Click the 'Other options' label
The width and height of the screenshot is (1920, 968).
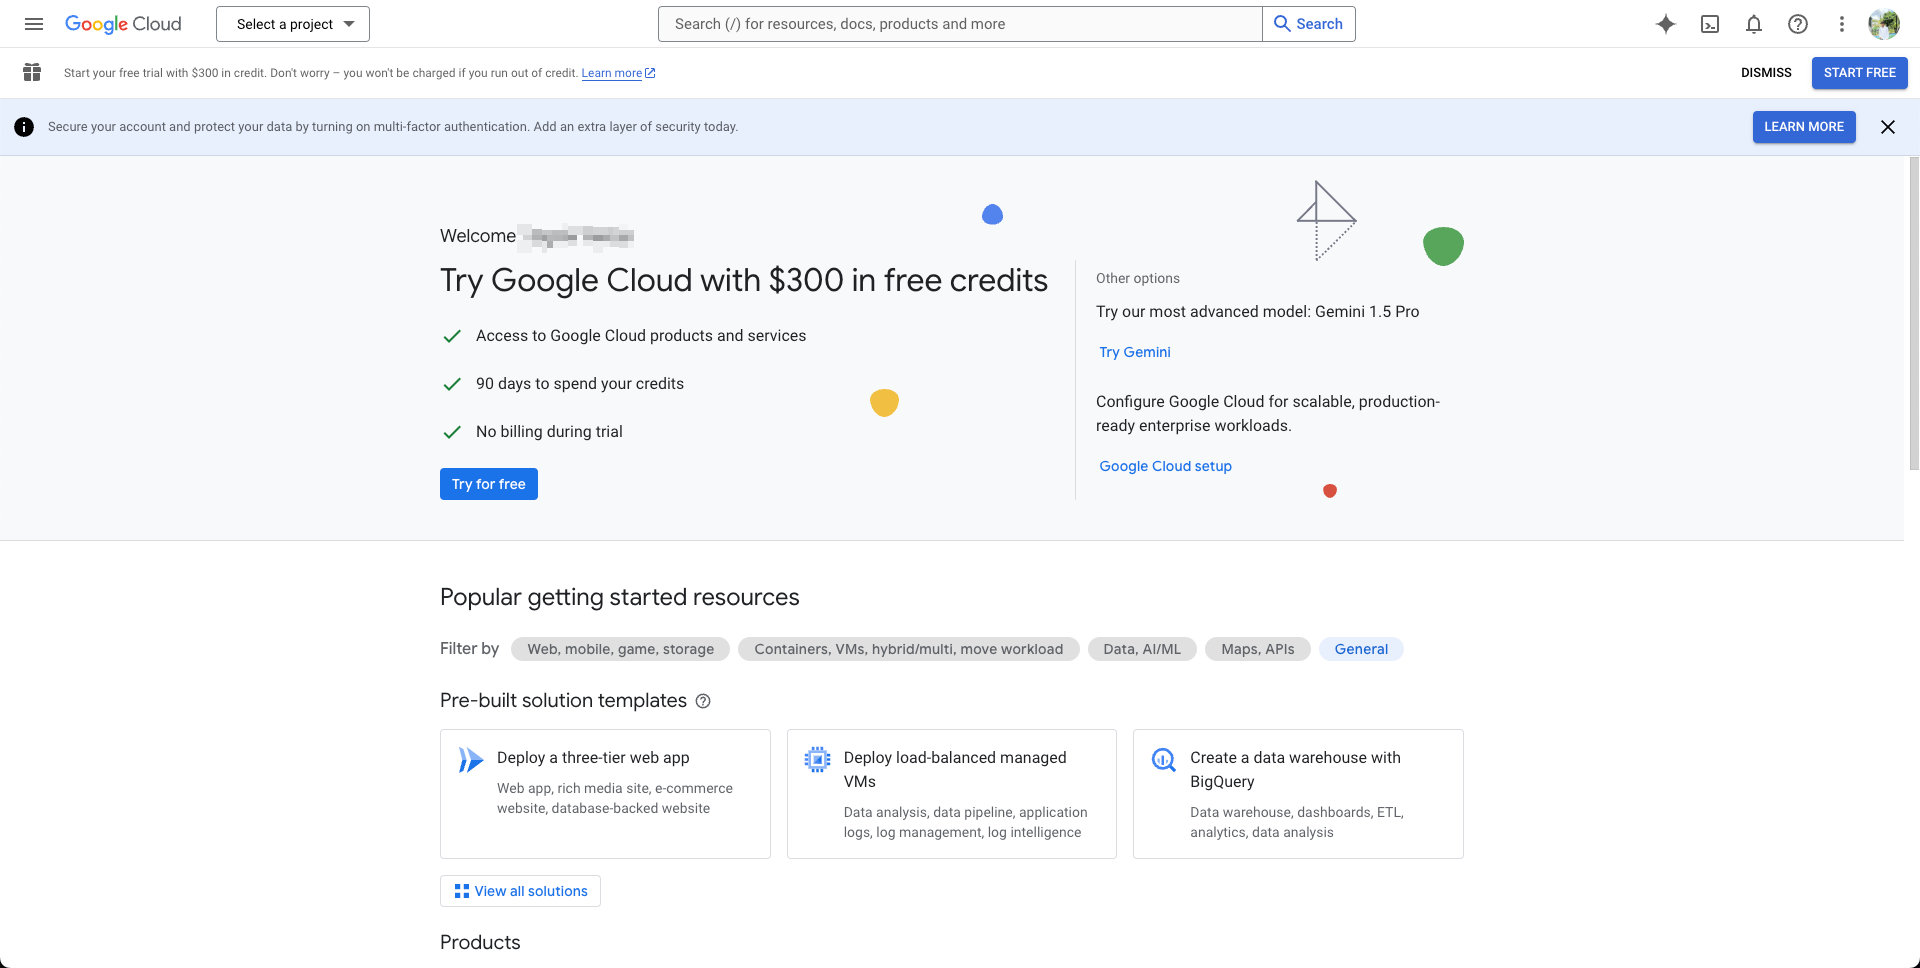(x=1138, y=278)
